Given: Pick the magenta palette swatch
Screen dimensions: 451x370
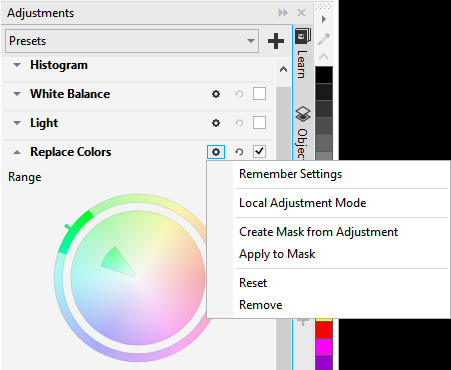Looking at the screenshot, I should coord(324,347).
